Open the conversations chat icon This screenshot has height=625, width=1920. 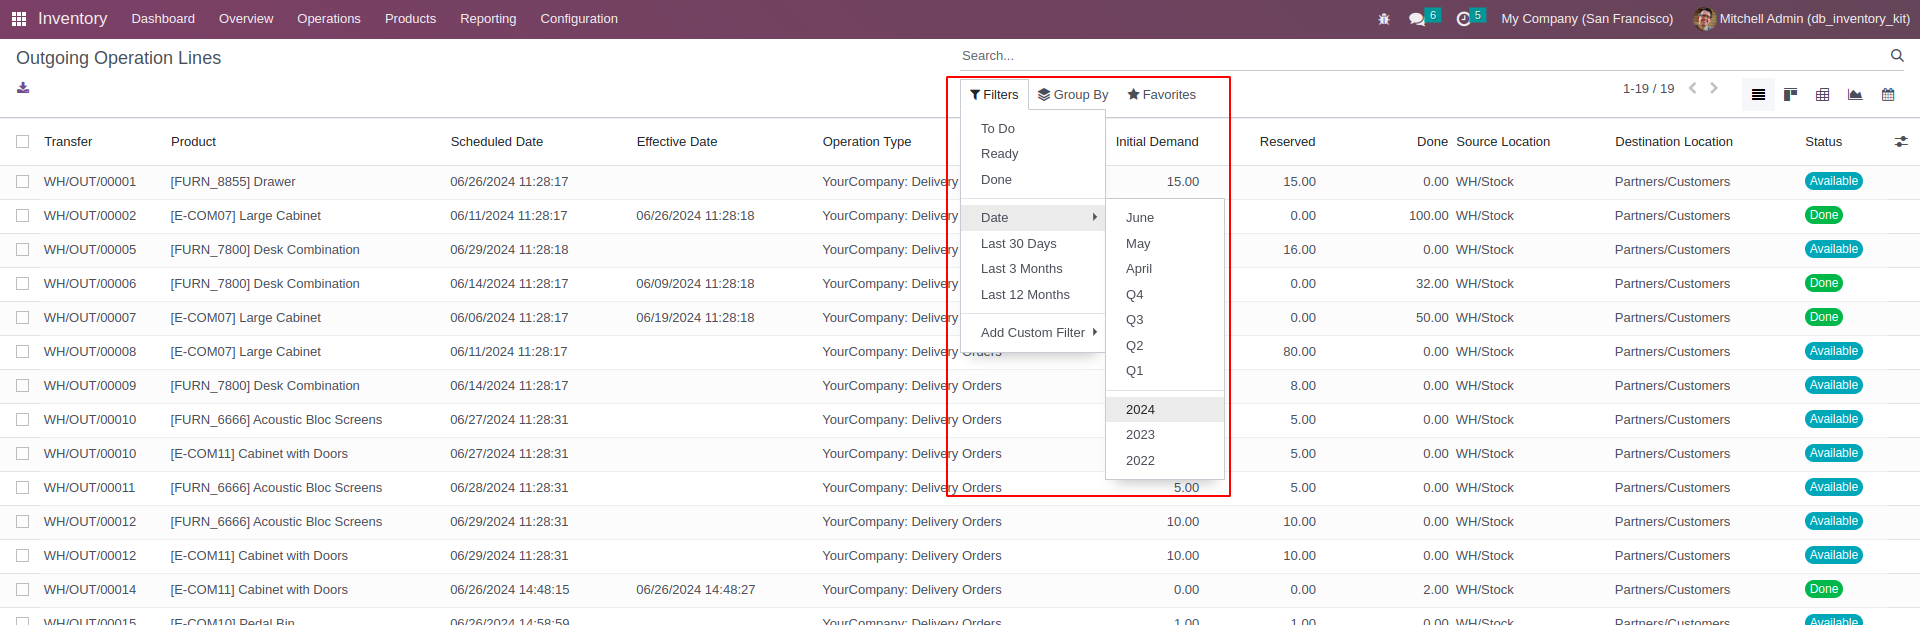click(1417, 19)
